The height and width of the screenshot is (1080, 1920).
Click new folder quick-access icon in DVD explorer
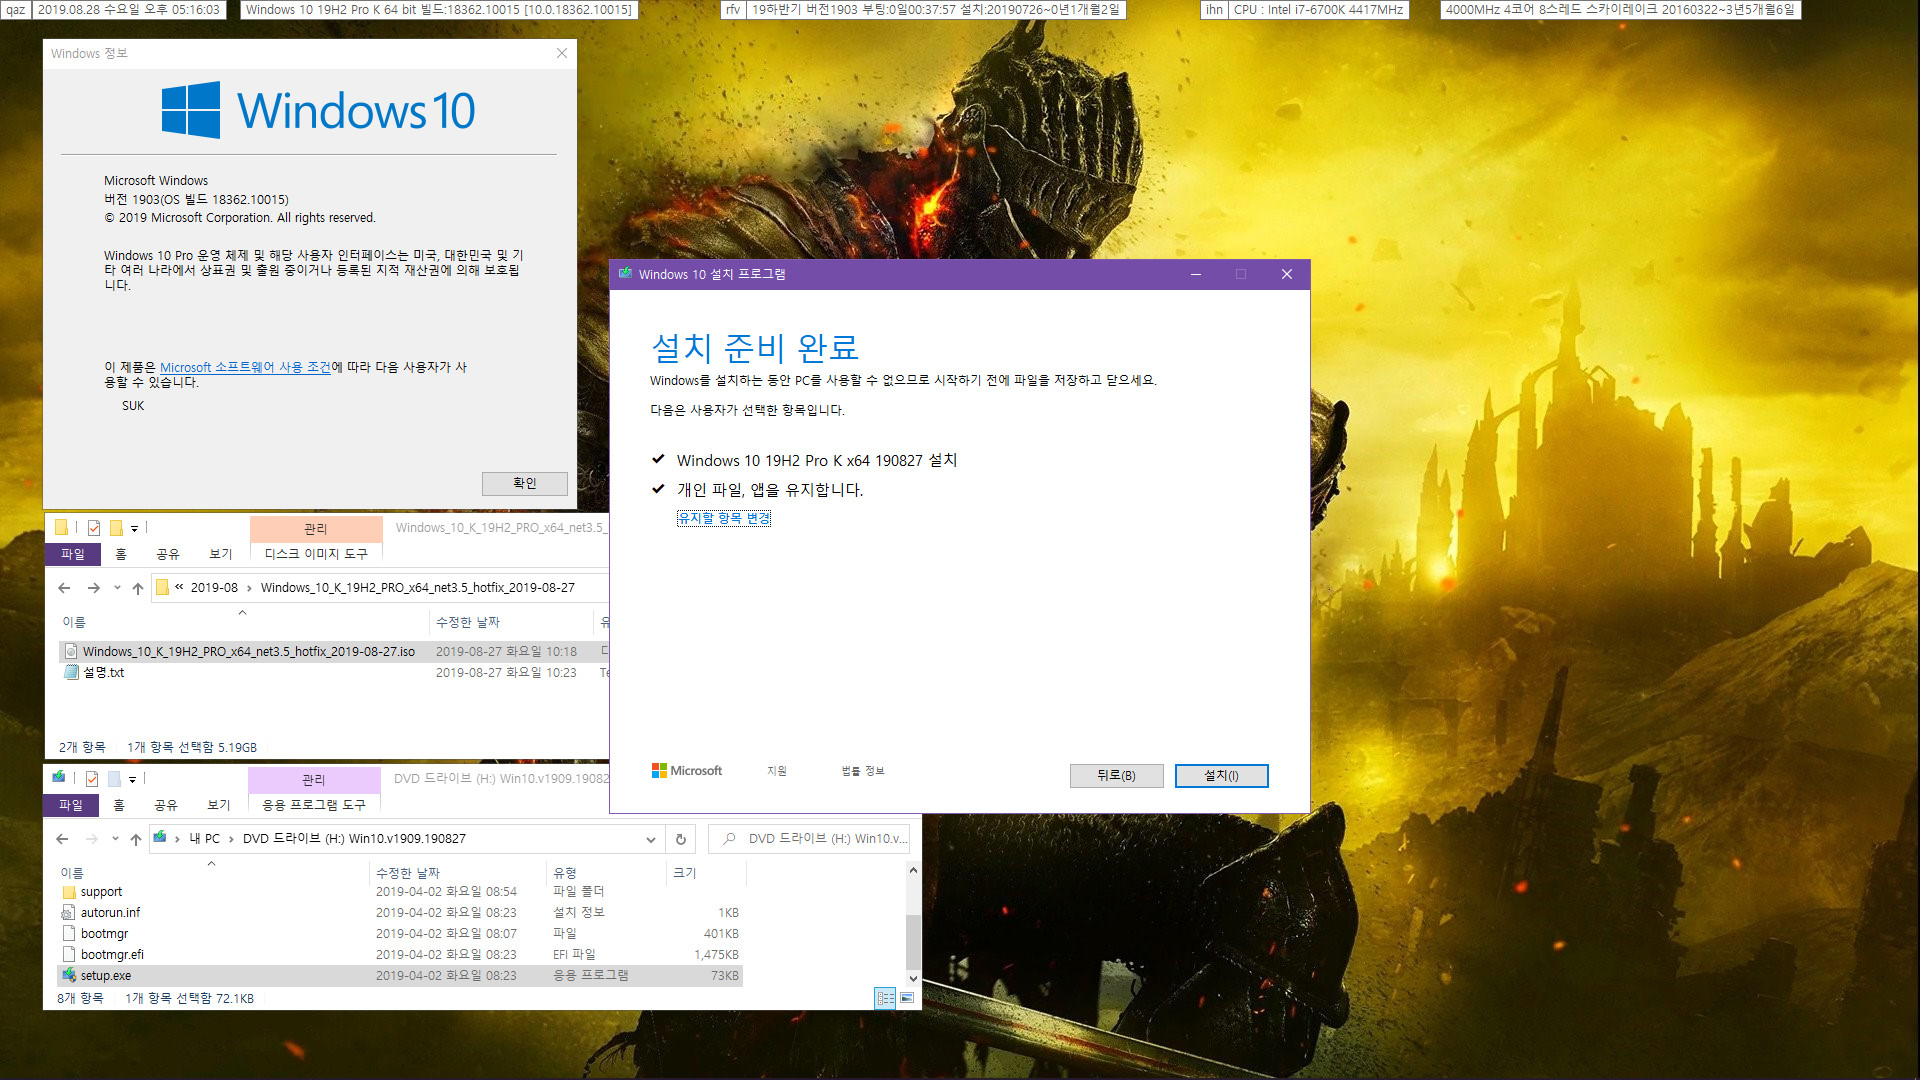click(x=114, y=779)
